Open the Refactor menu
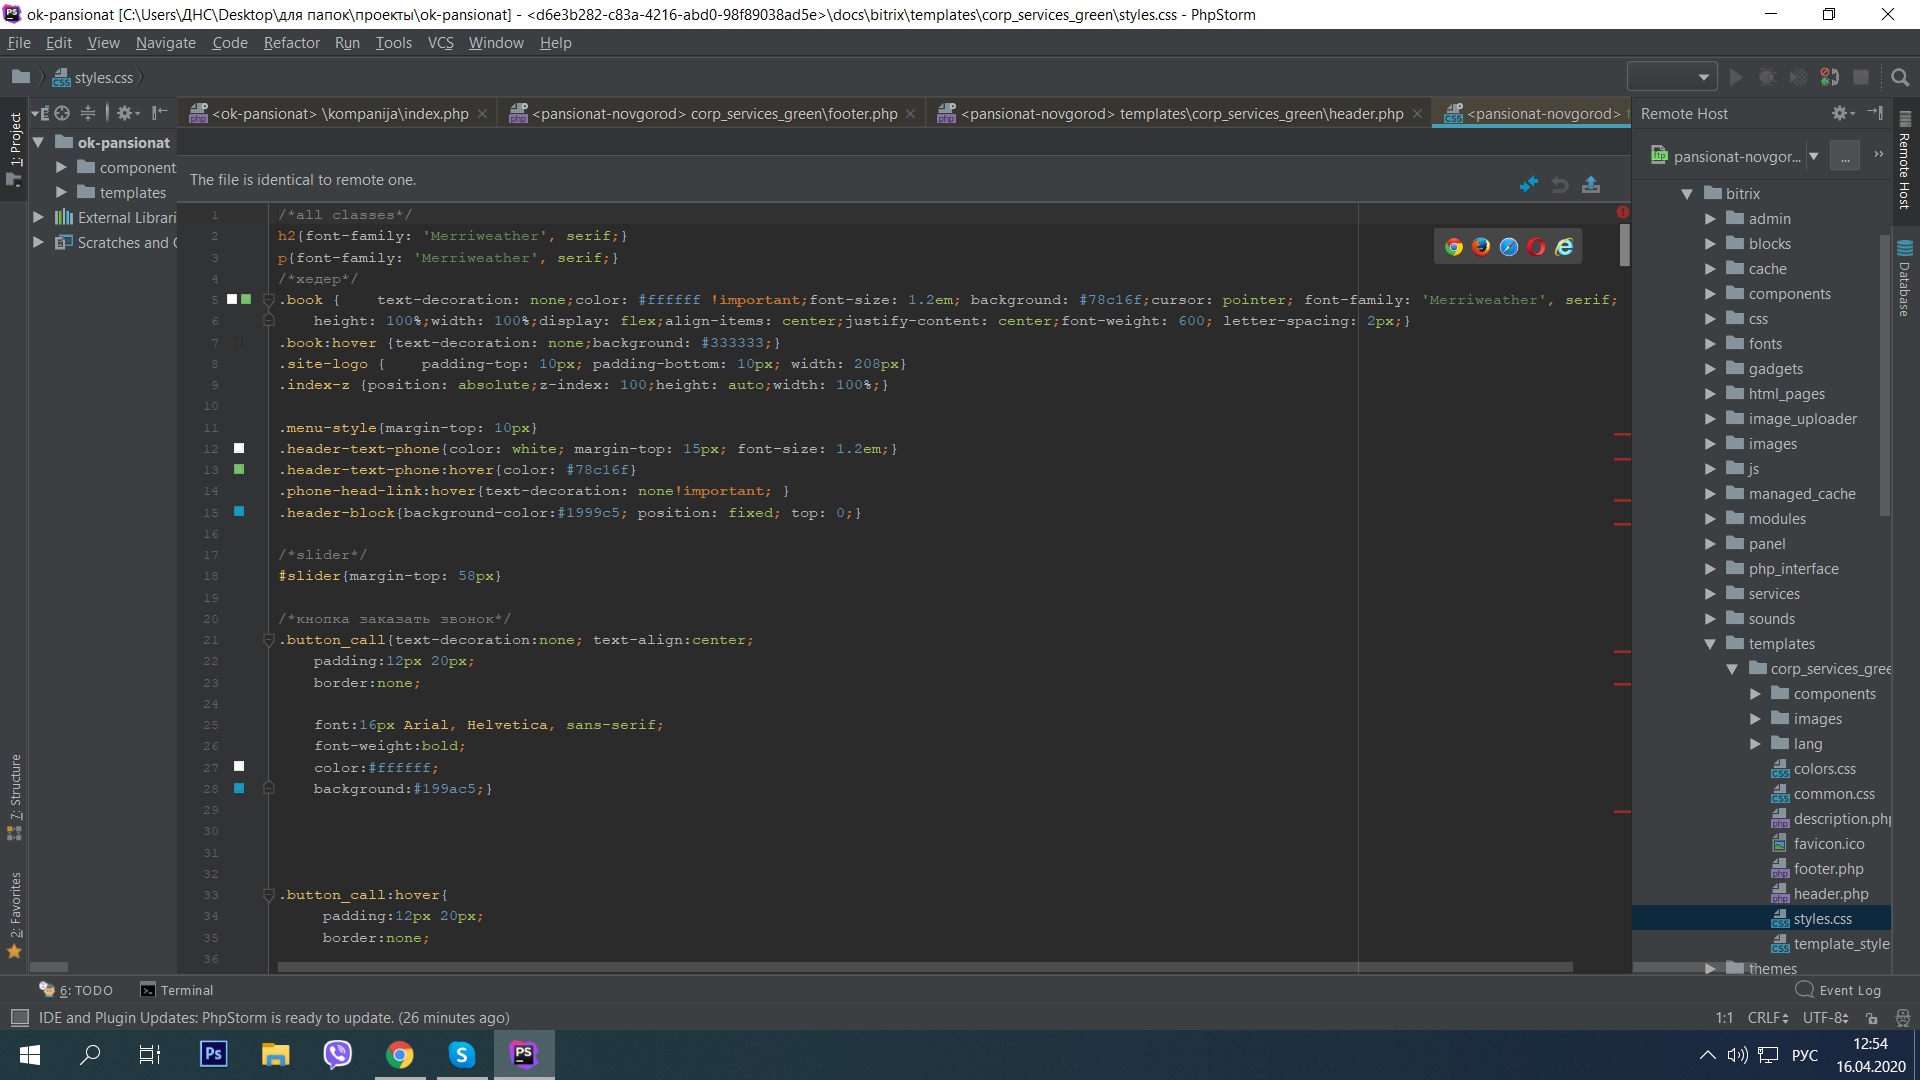Viewport: 1920px width, 1080px height. tap(291, 43)
